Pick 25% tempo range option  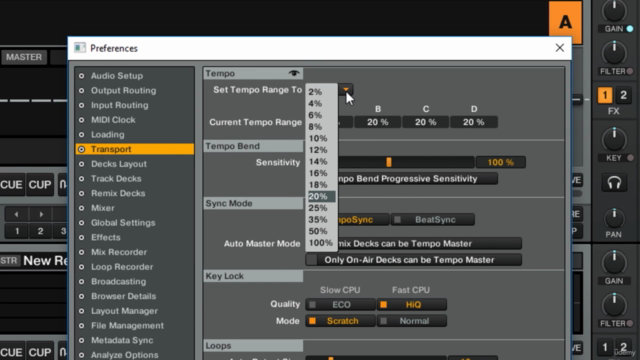point(318,208)
